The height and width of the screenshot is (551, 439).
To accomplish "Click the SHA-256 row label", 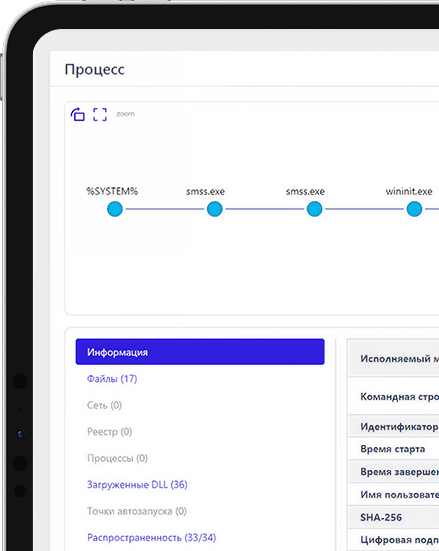I will pos(381,517).
